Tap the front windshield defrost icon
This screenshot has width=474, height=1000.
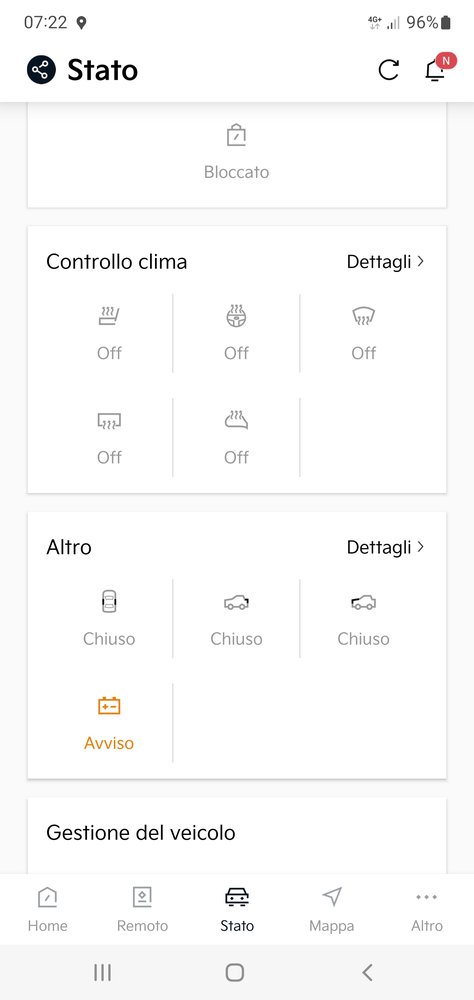coord(364,316)
